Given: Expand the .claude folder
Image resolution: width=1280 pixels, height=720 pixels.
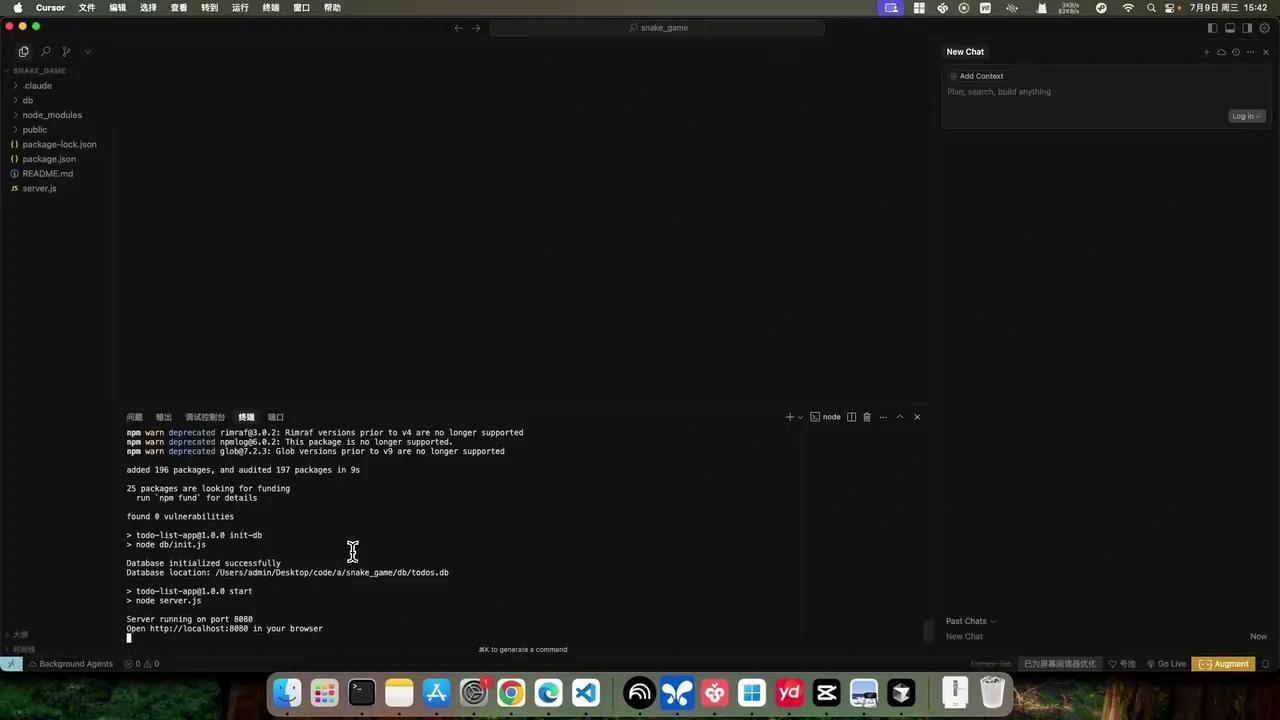Looking at the screenshot, I should pyautogui.click(x=37, y=85).
